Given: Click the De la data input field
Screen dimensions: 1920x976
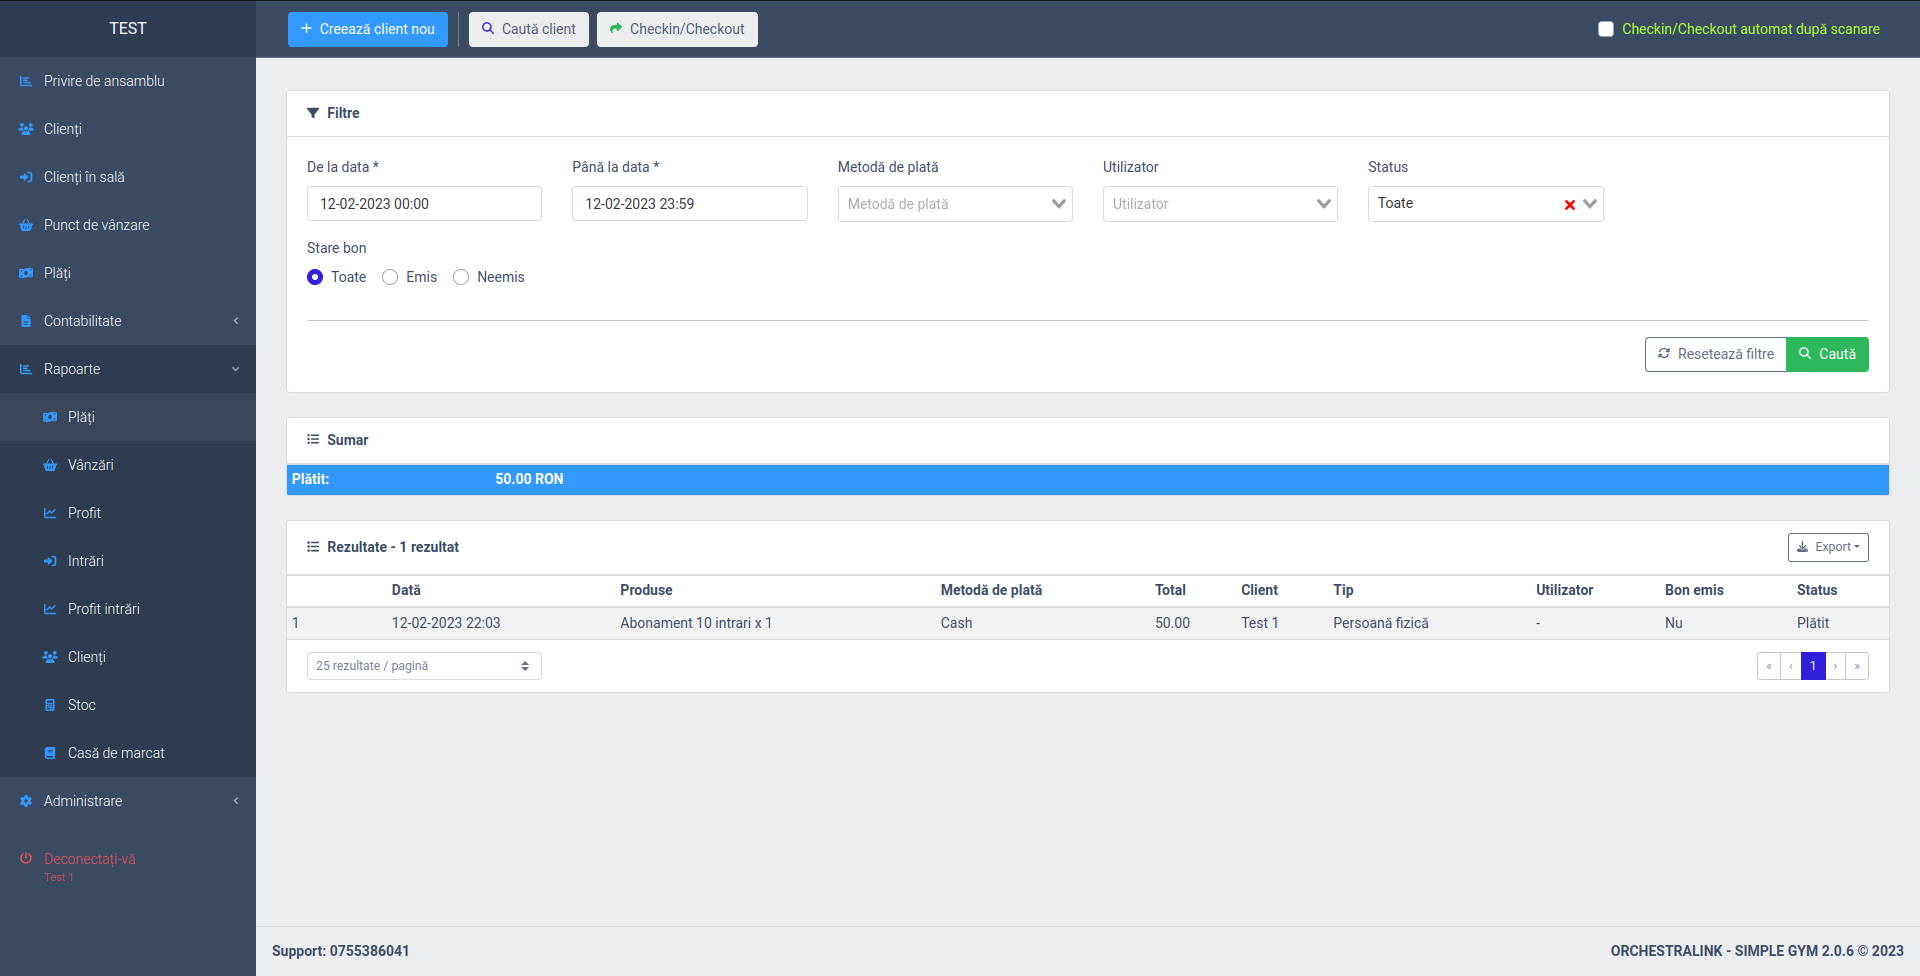Looking at the screenshot, I should pyautogui.click(x=424, y=204).
